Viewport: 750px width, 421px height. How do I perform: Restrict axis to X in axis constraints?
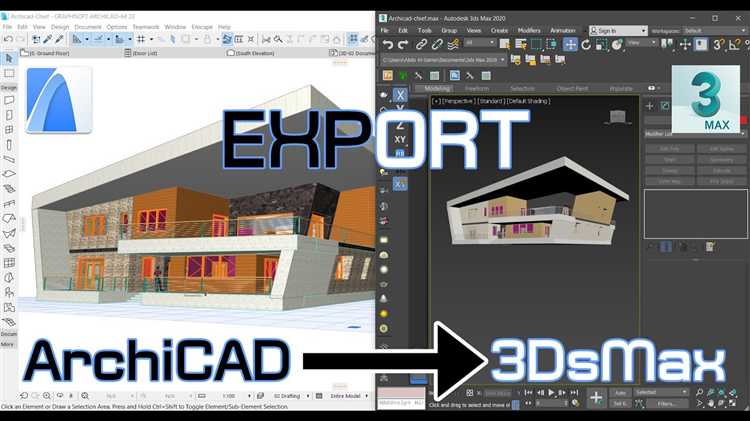pos(400,95)
